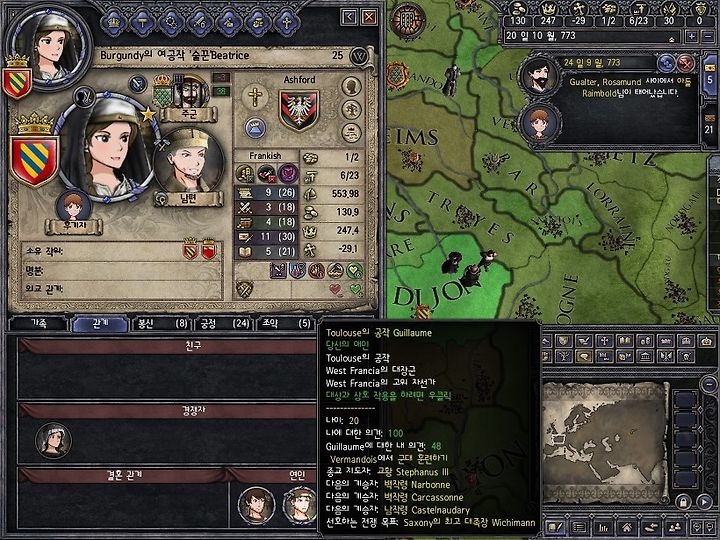Increase game speed with plus button
Viewport: 720px width, 540px height.
coord(692,36)
